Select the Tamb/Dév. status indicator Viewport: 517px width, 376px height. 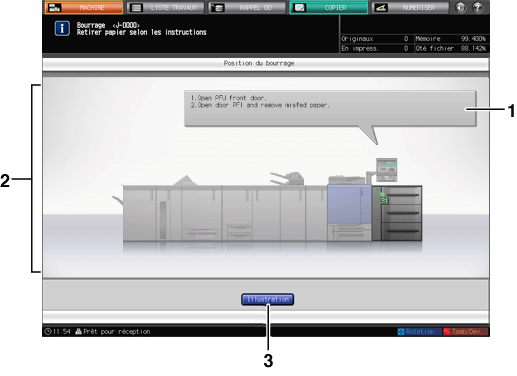click(x=465, y=332)
